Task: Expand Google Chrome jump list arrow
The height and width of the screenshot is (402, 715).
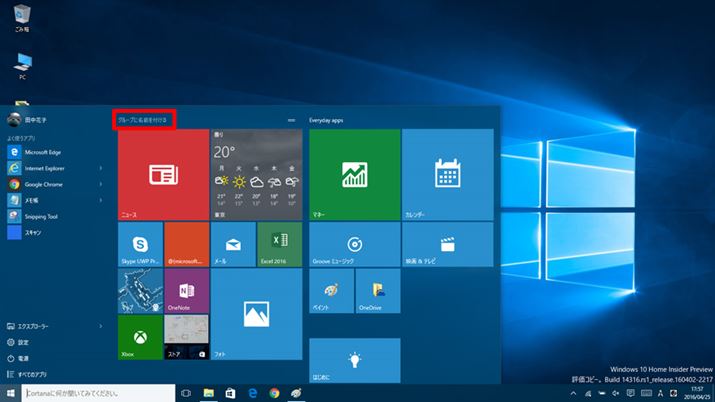Action: [101, 184]
